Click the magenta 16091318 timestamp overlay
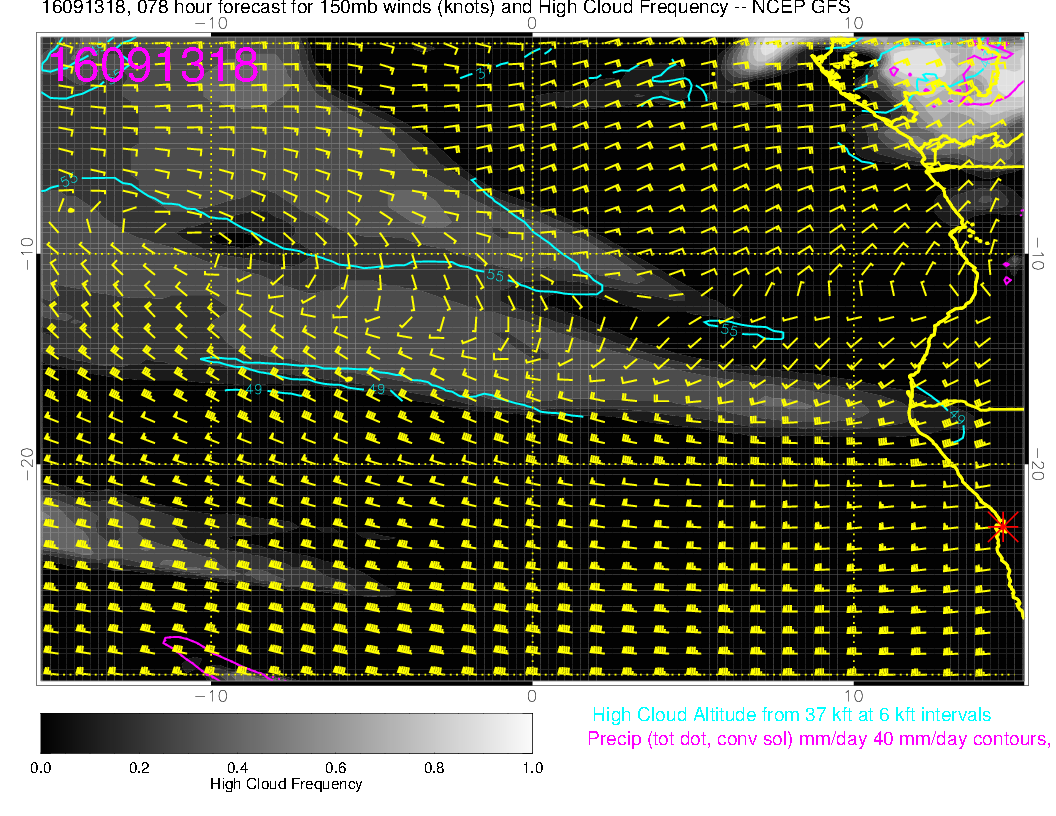The image size is (1056, 816). click(155, 64)
